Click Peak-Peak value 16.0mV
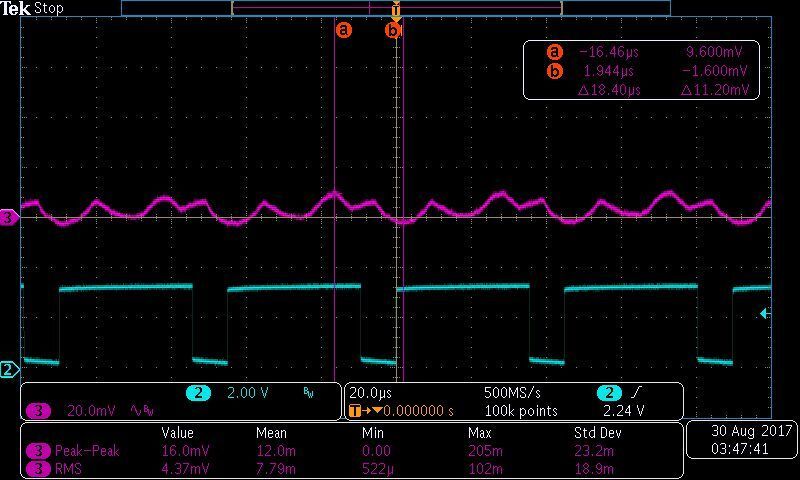The width and height of the screenshot is (800, 480). click(x=185, y=451)
